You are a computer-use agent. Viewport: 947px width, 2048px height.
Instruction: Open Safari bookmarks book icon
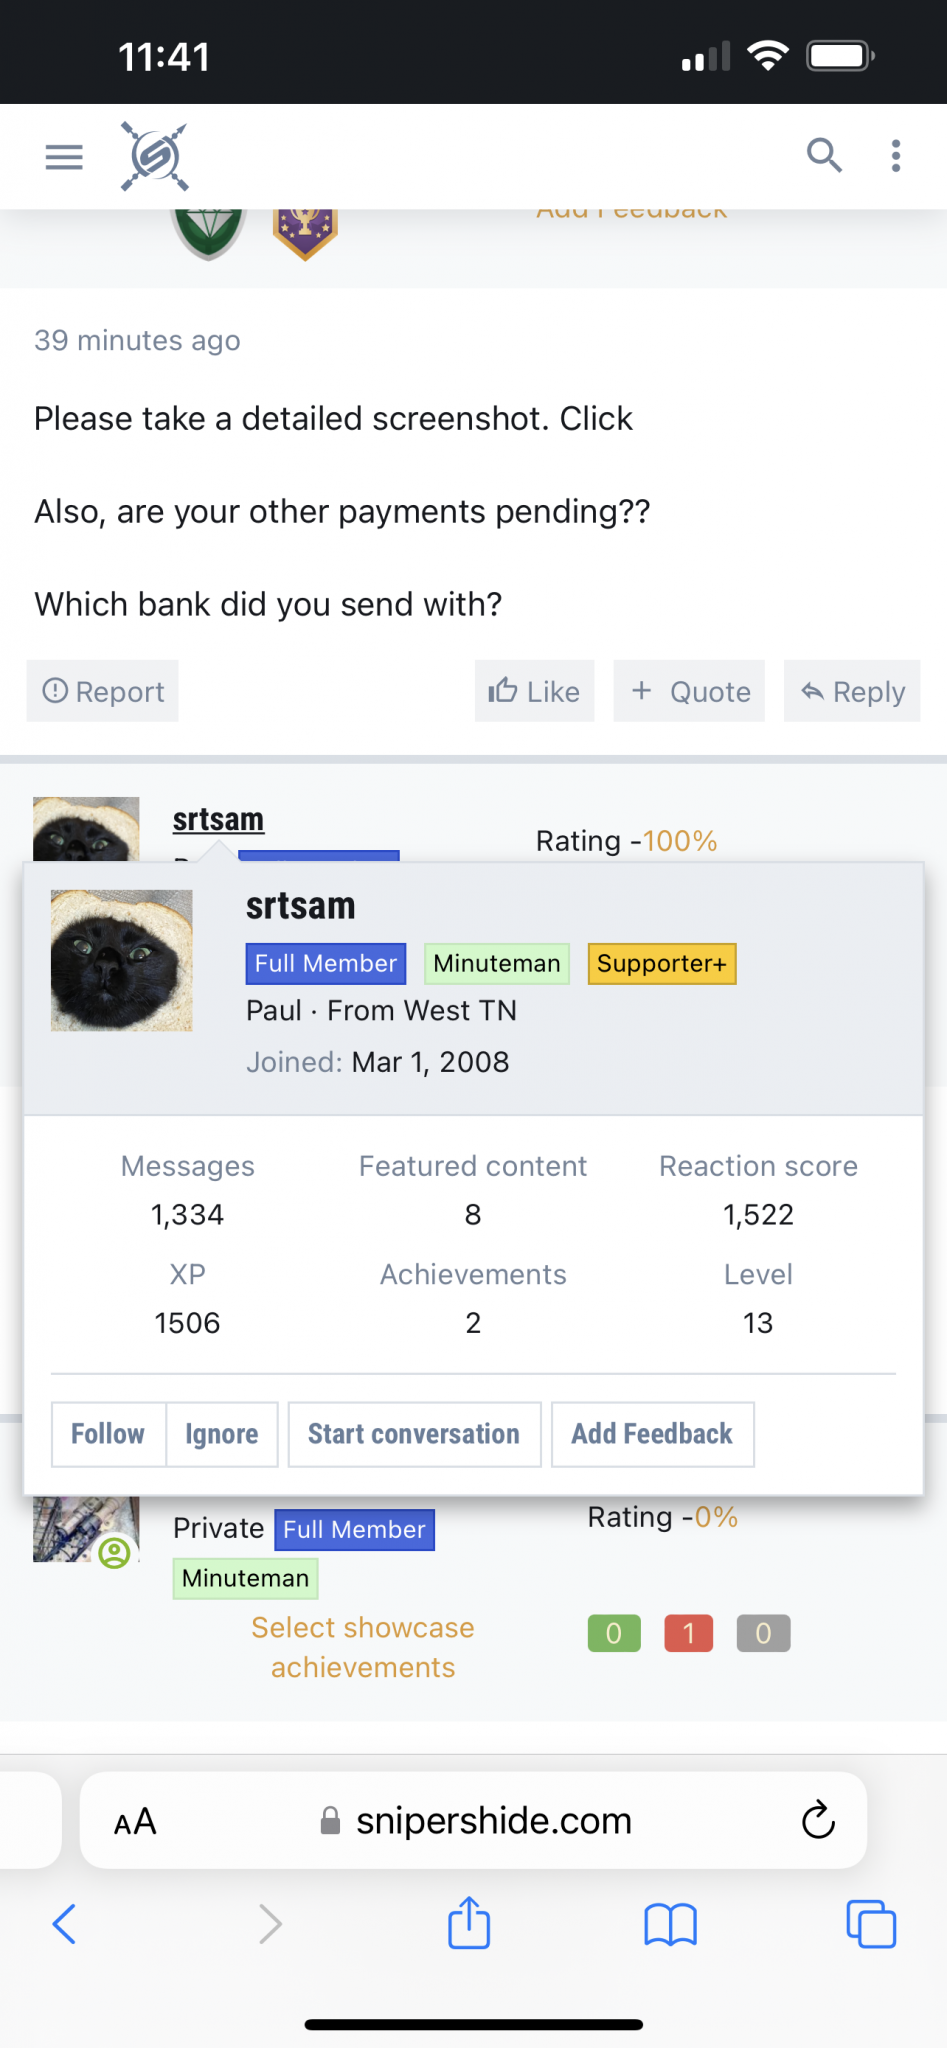click(670, 1923)
